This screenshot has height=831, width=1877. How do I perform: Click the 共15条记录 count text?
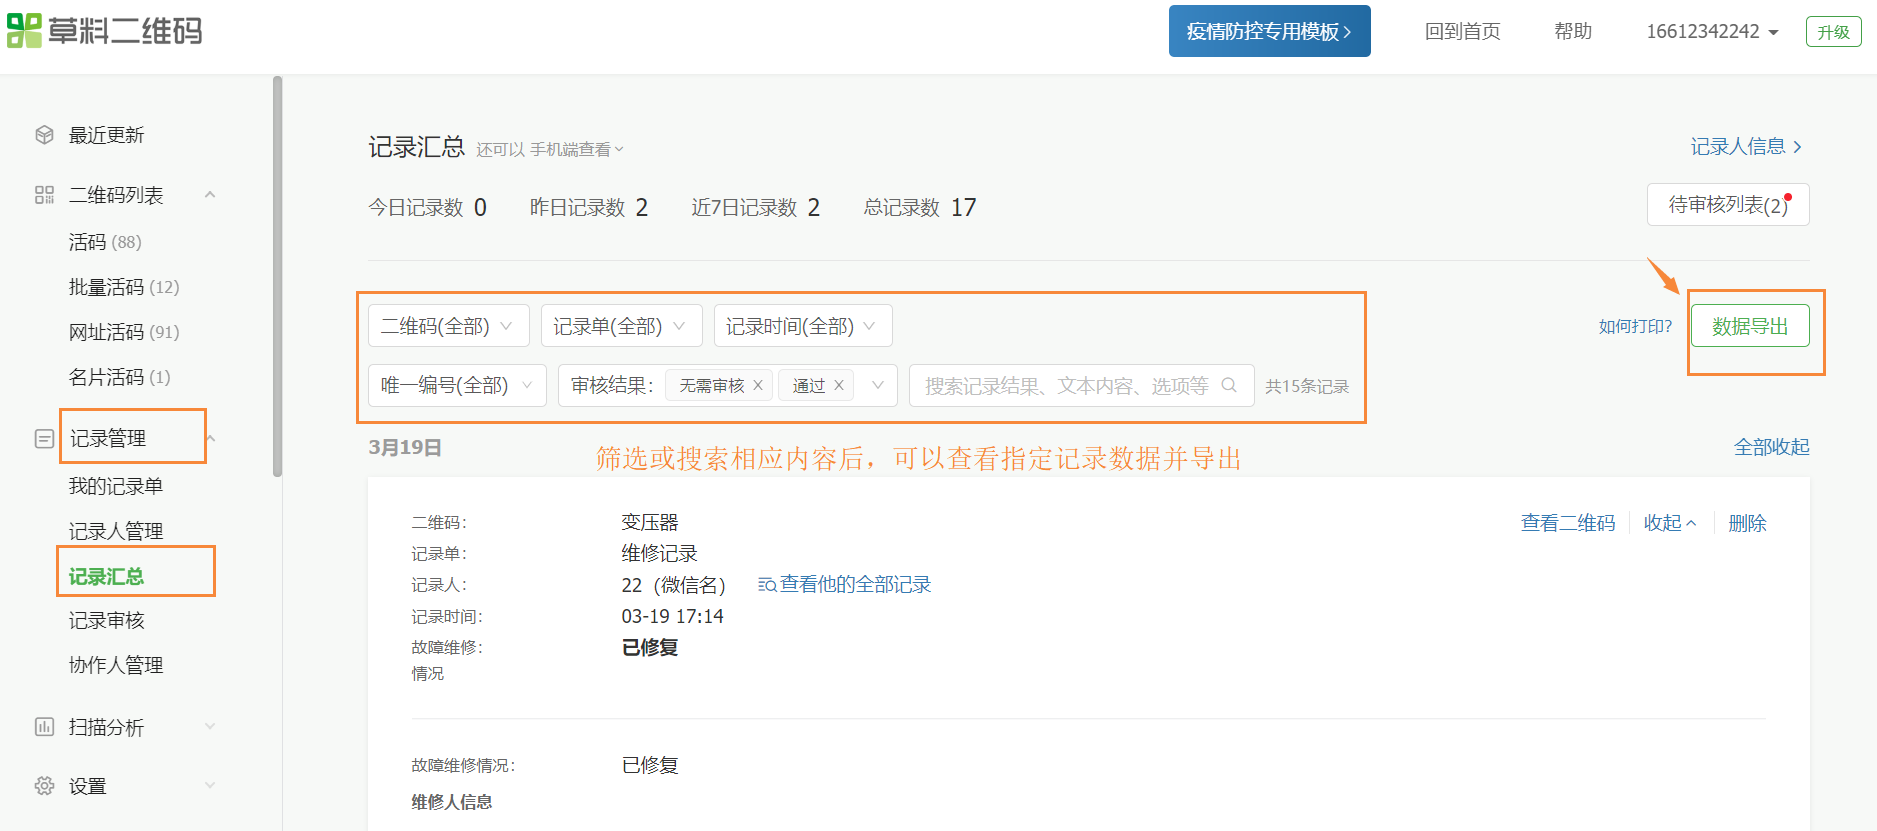point(1307,386)
